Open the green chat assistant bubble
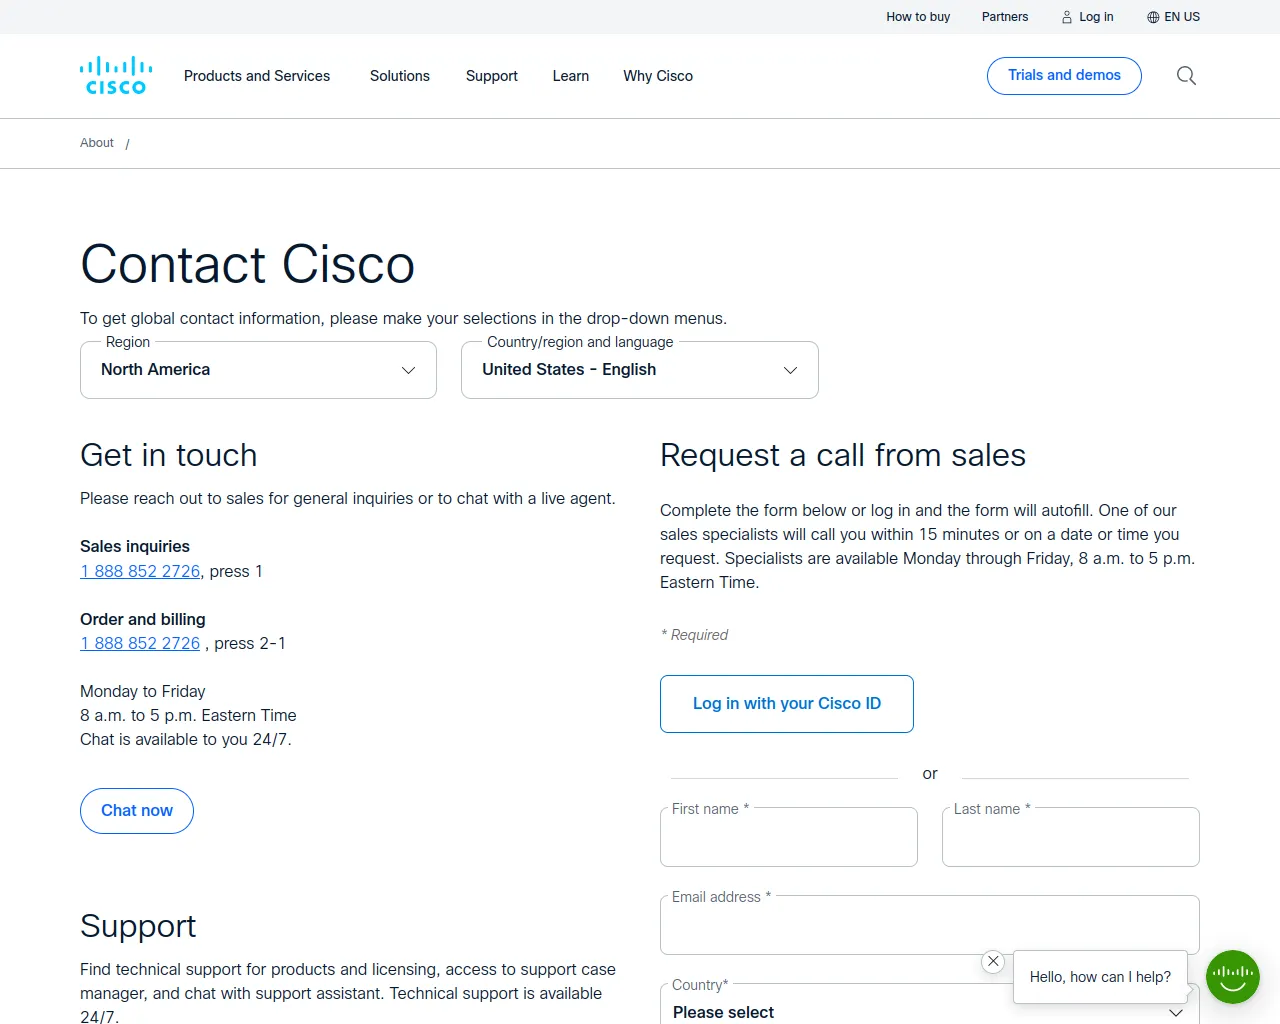The image size is (1280, 1024). 1233,977
